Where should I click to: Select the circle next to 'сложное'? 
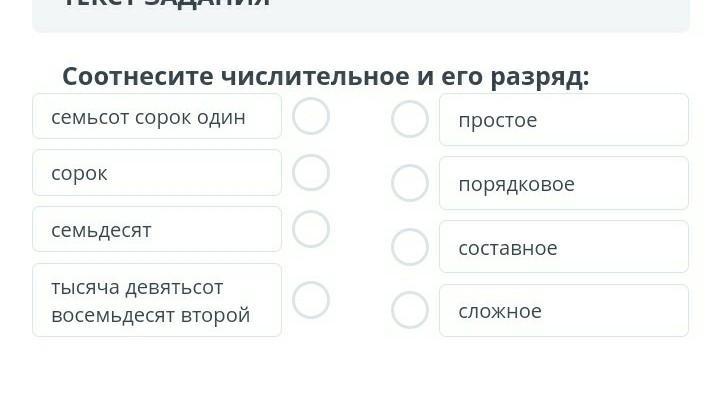point(409,310)
